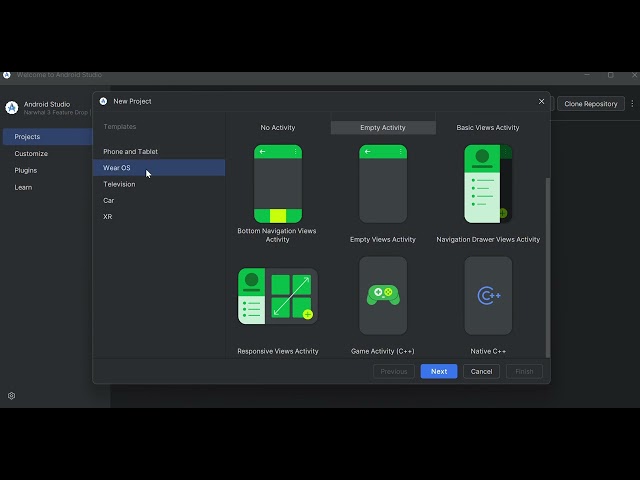Viewport: 640px width, 480px height.
Task: Choose the Empty Activity template label
Action: coord(383,128)
